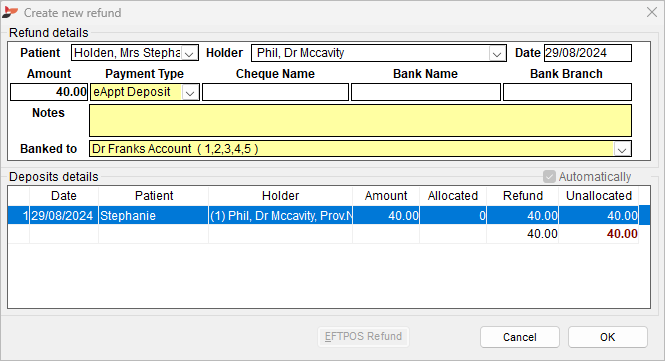Click the Holder cell '(1) Phil, Dr Mccavity'
The height and width of the screenshot is (361, 665).
click(x=281, y=215)
